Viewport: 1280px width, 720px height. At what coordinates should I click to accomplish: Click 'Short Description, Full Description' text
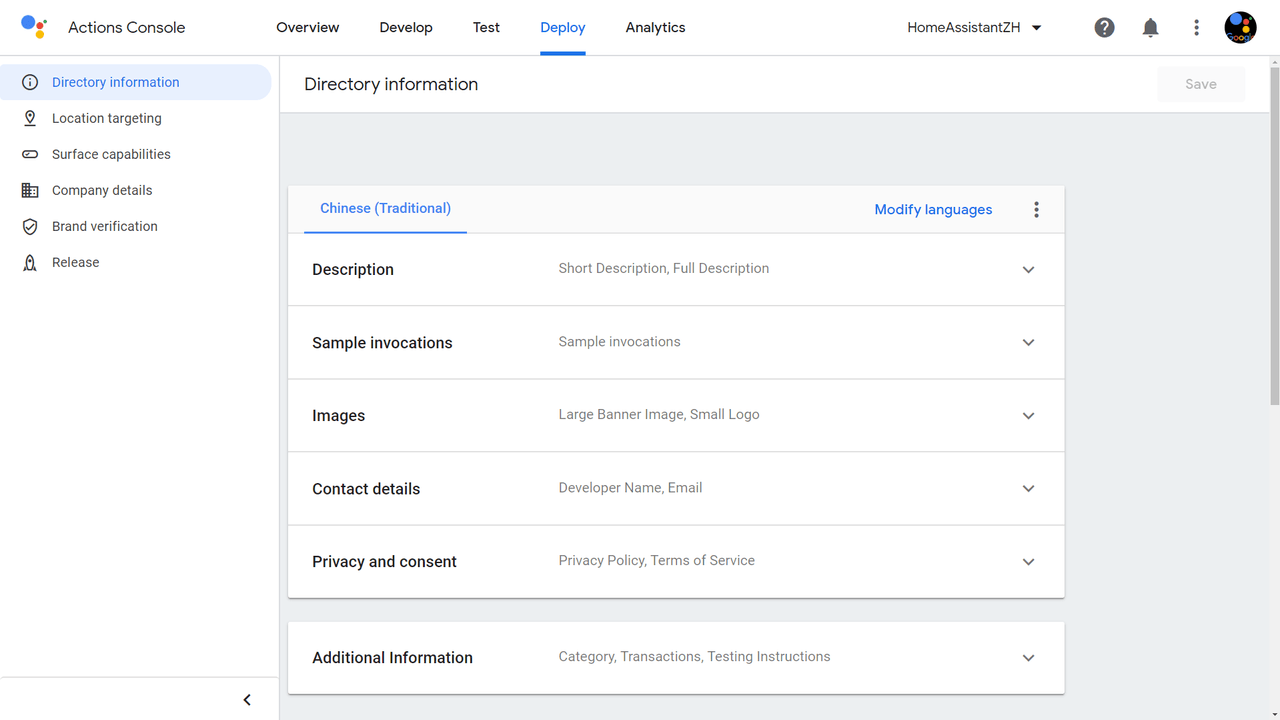tap(664, 268)
